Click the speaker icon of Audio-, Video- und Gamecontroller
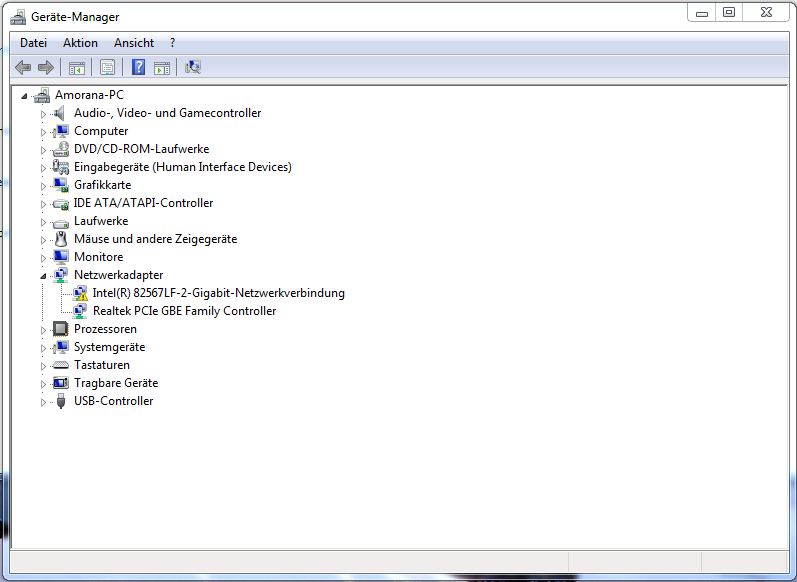 coord(60,113)
